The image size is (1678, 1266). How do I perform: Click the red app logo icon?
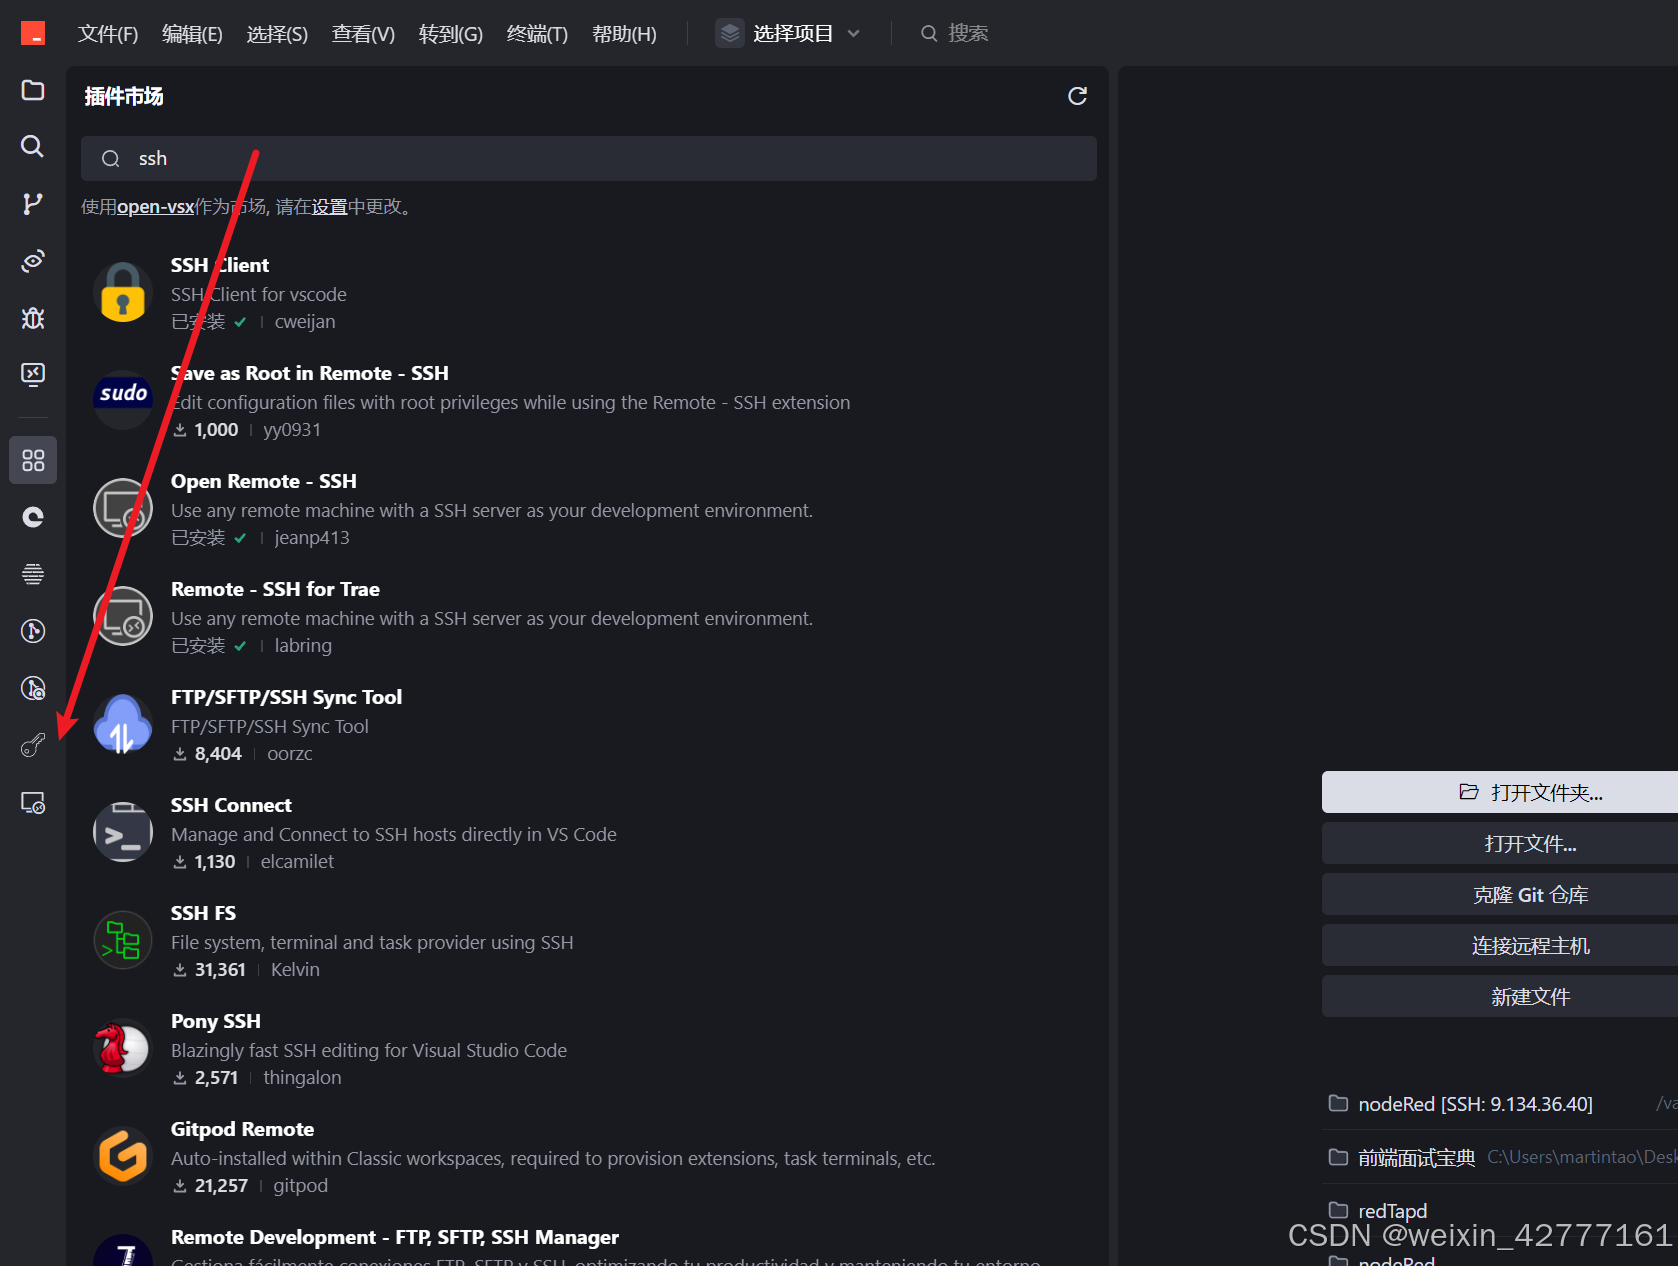click(x=33, y=33)
